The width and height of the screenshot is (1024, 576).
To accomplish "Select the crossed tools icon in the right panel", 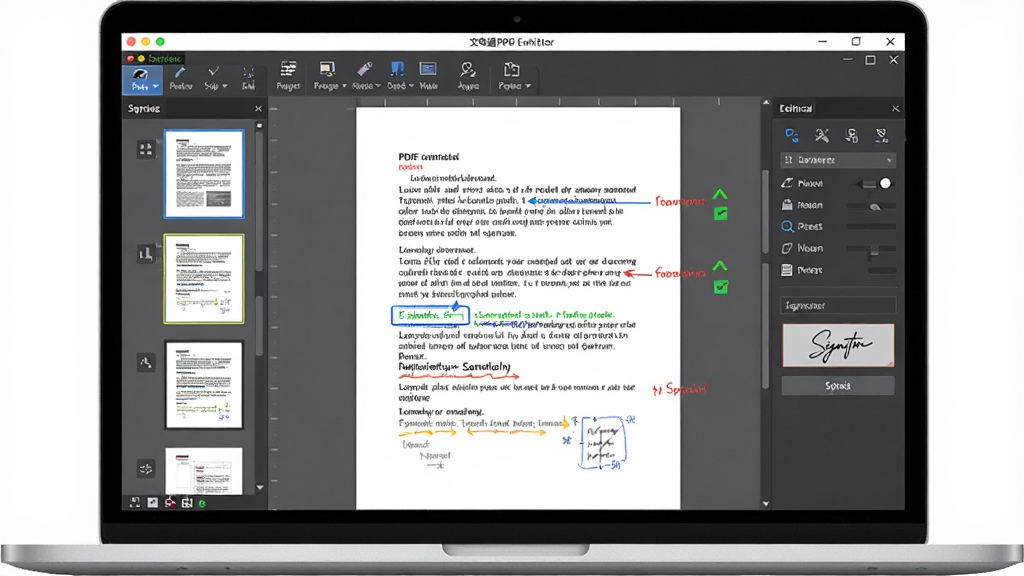I will click(x=822, y=135).
